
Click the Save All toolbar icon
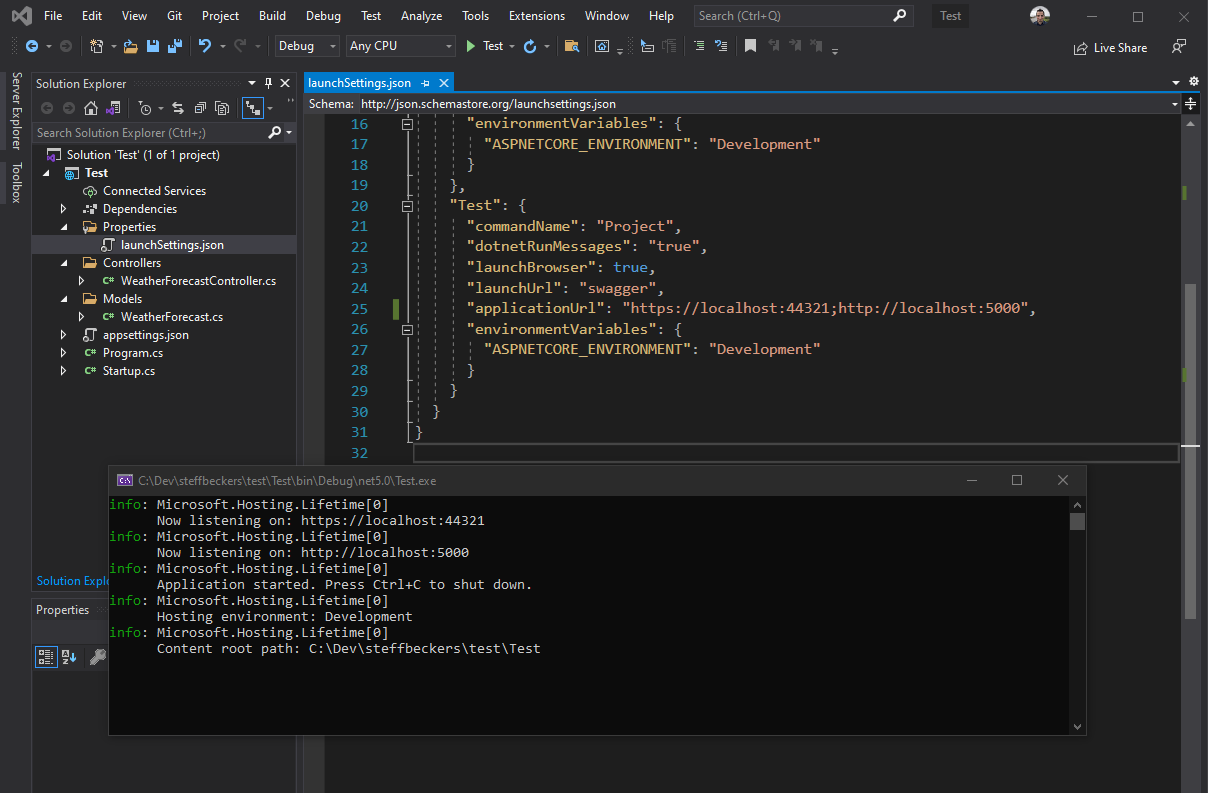(174, 46)
